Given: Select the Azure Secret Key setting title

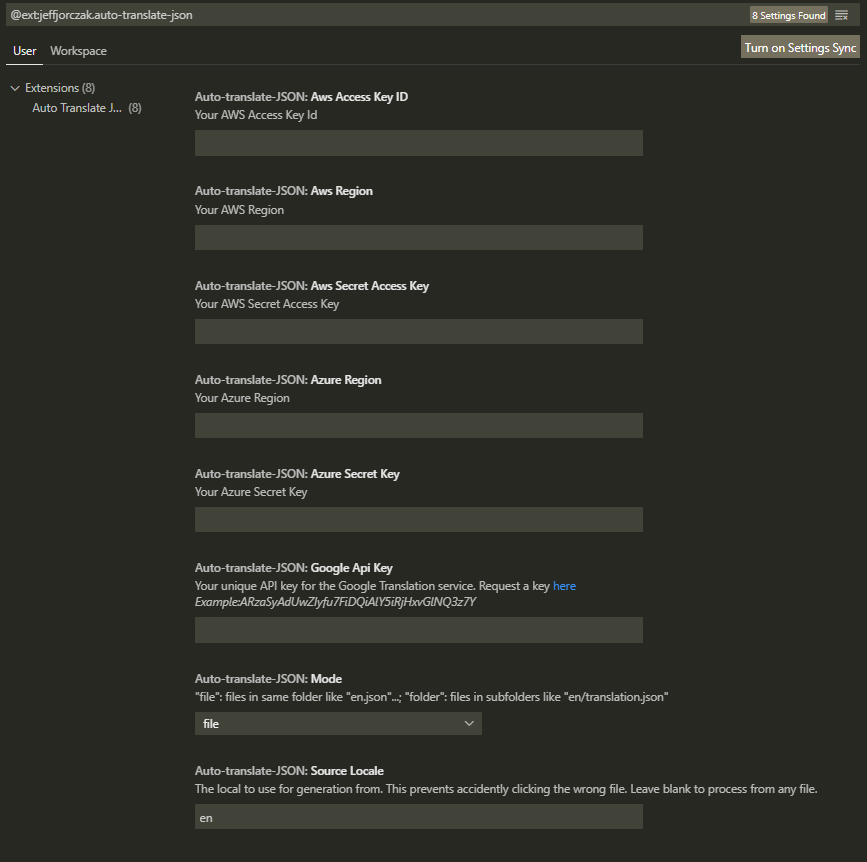Looking at the screenshot, I should click(x=297, y=474).
